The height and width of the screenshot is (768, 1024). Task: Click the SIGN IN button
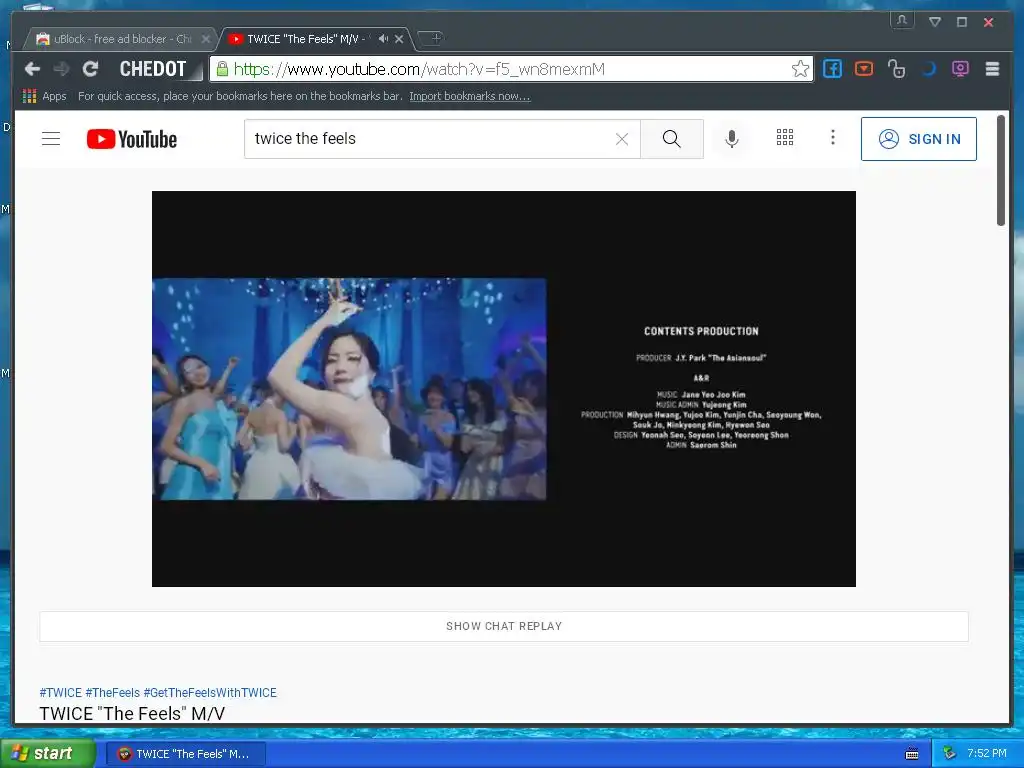(x=919, y=139)
